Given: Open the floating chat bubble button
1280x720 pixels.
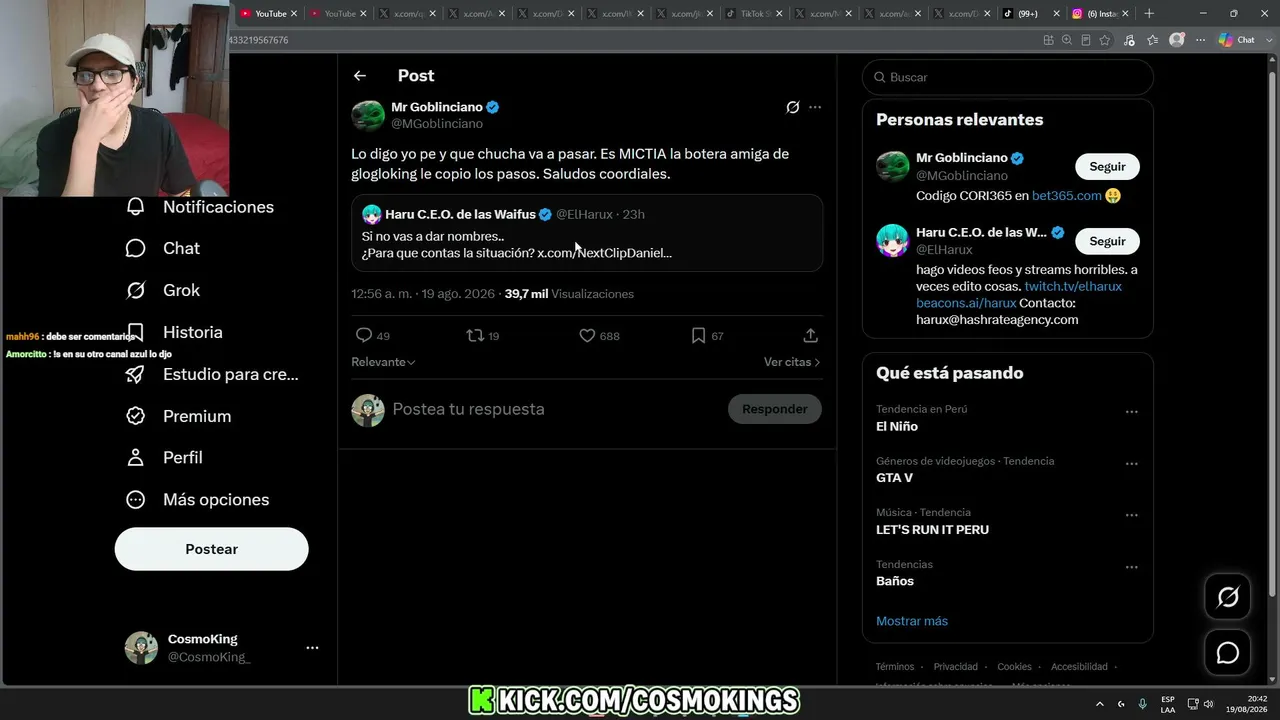Looking at the screenshot, I should click(x=1228, y=653).
